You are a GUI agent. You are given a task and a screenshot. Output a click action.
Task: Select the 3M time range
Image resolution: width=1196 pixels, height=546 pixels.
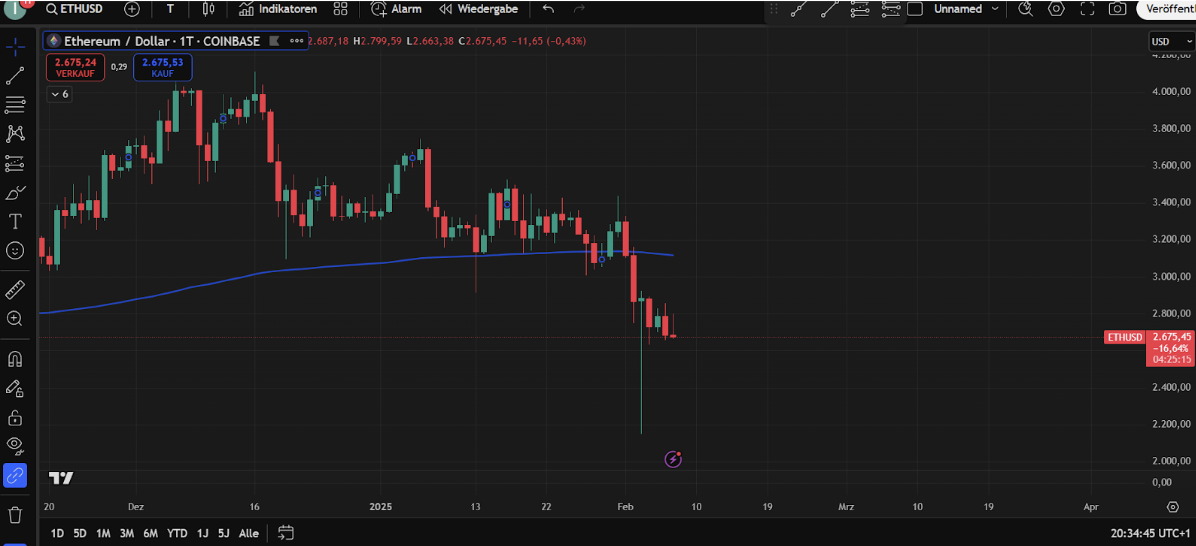[x=127, y=533]
